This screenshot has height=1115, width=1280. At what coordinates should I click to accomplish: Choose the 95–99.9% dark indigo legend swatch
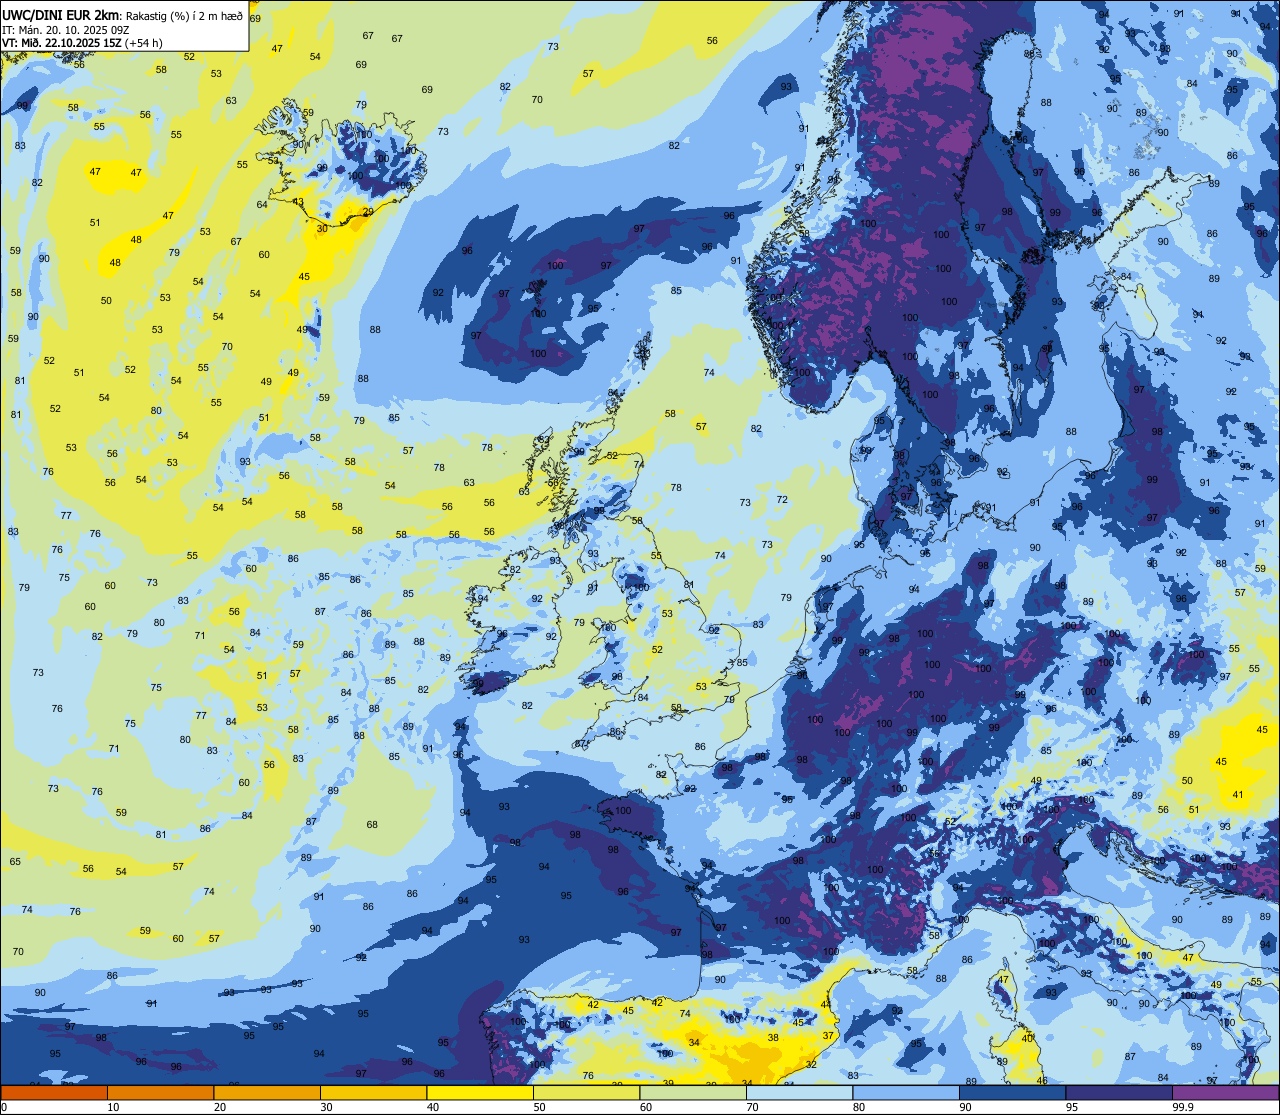click(1119, 1092)
